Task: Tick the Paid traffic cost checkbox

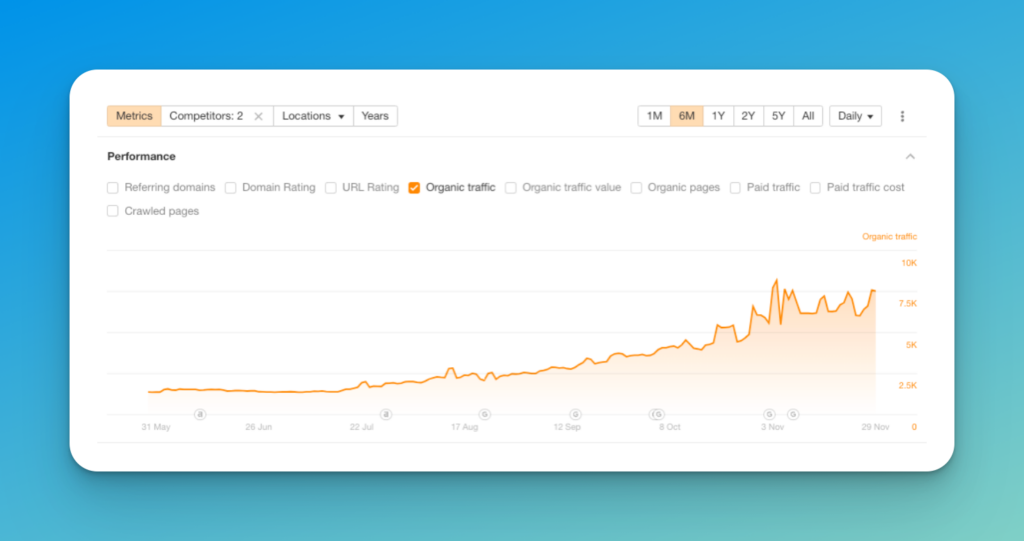Action: click(x=815, y=188)
